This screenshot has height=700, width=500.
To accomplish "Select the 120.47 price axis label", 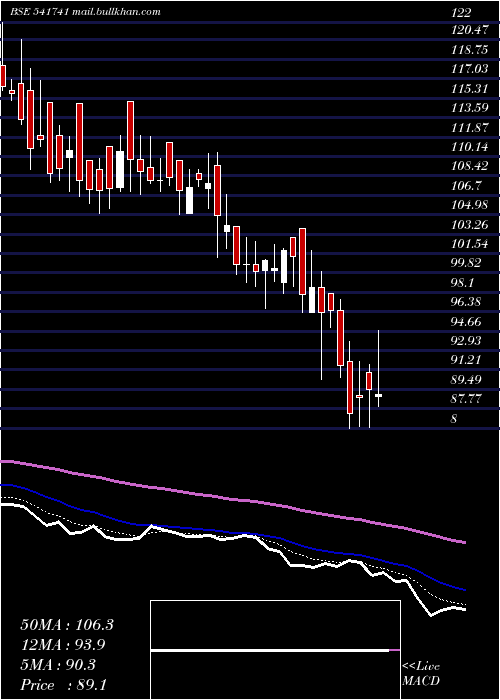I will coord(469,30).
